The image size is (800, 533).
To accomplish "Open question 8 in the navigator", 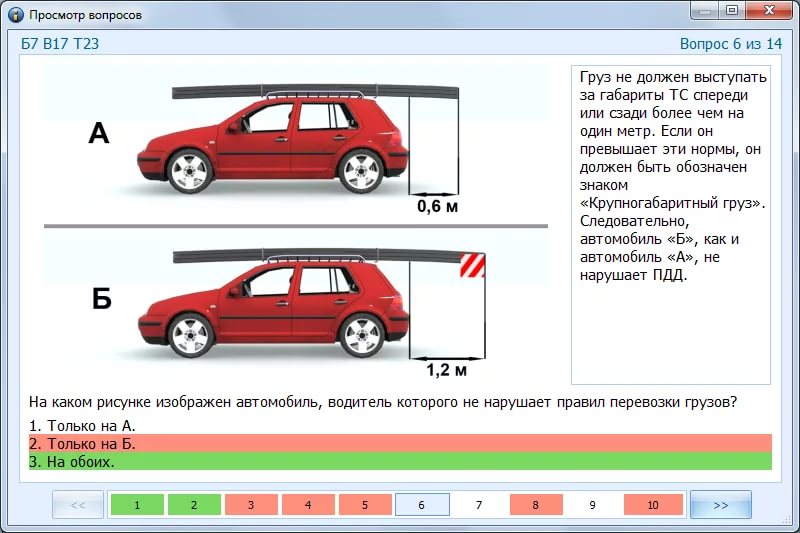I will point(536,505).
